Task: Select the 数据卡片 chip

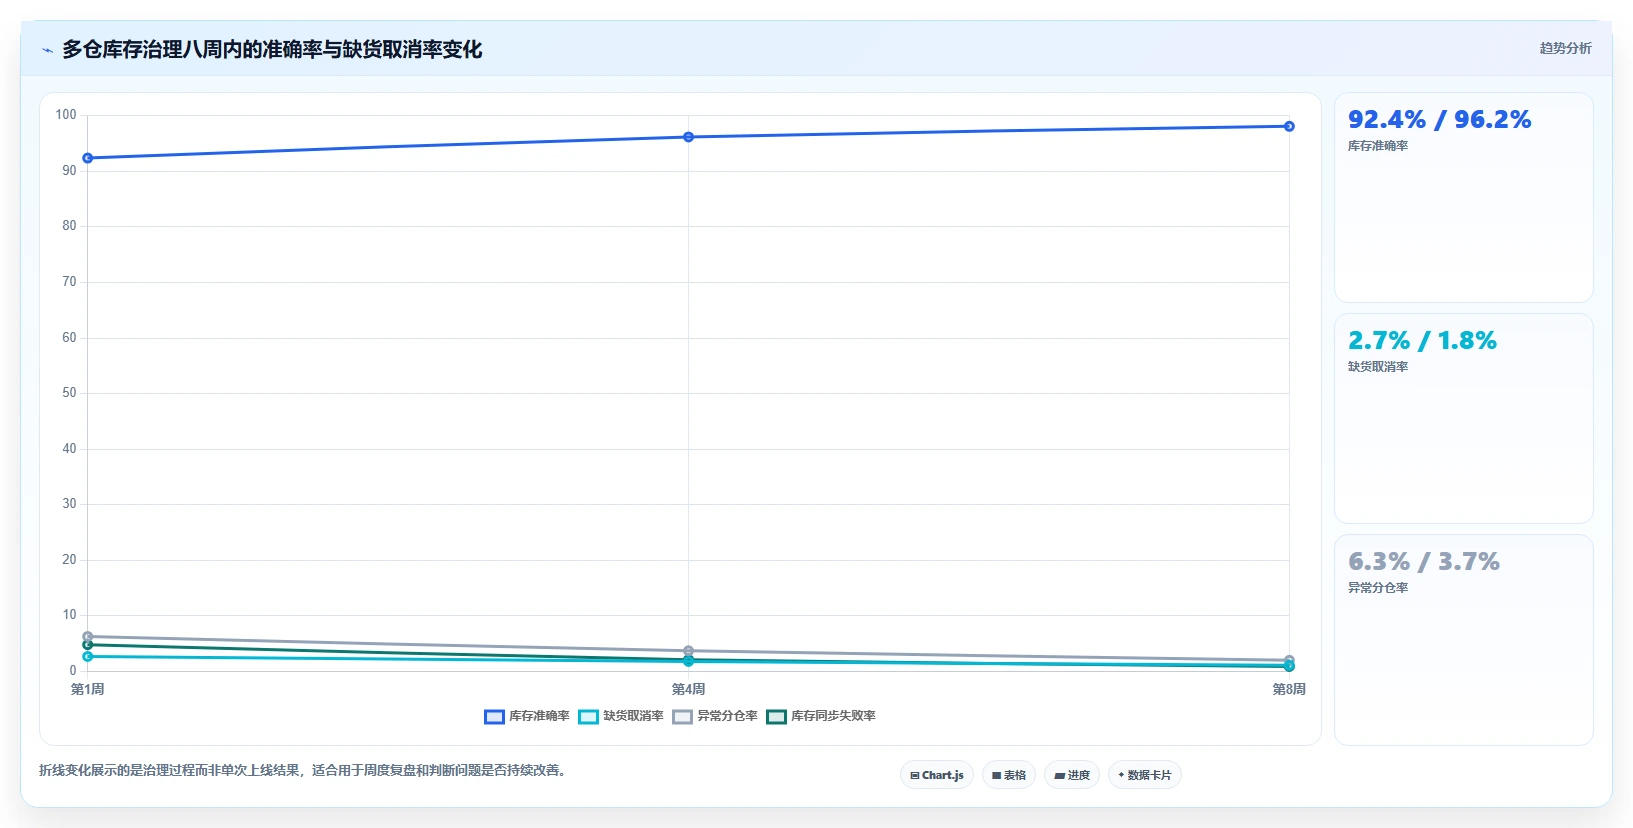Action: [1145, 775]
